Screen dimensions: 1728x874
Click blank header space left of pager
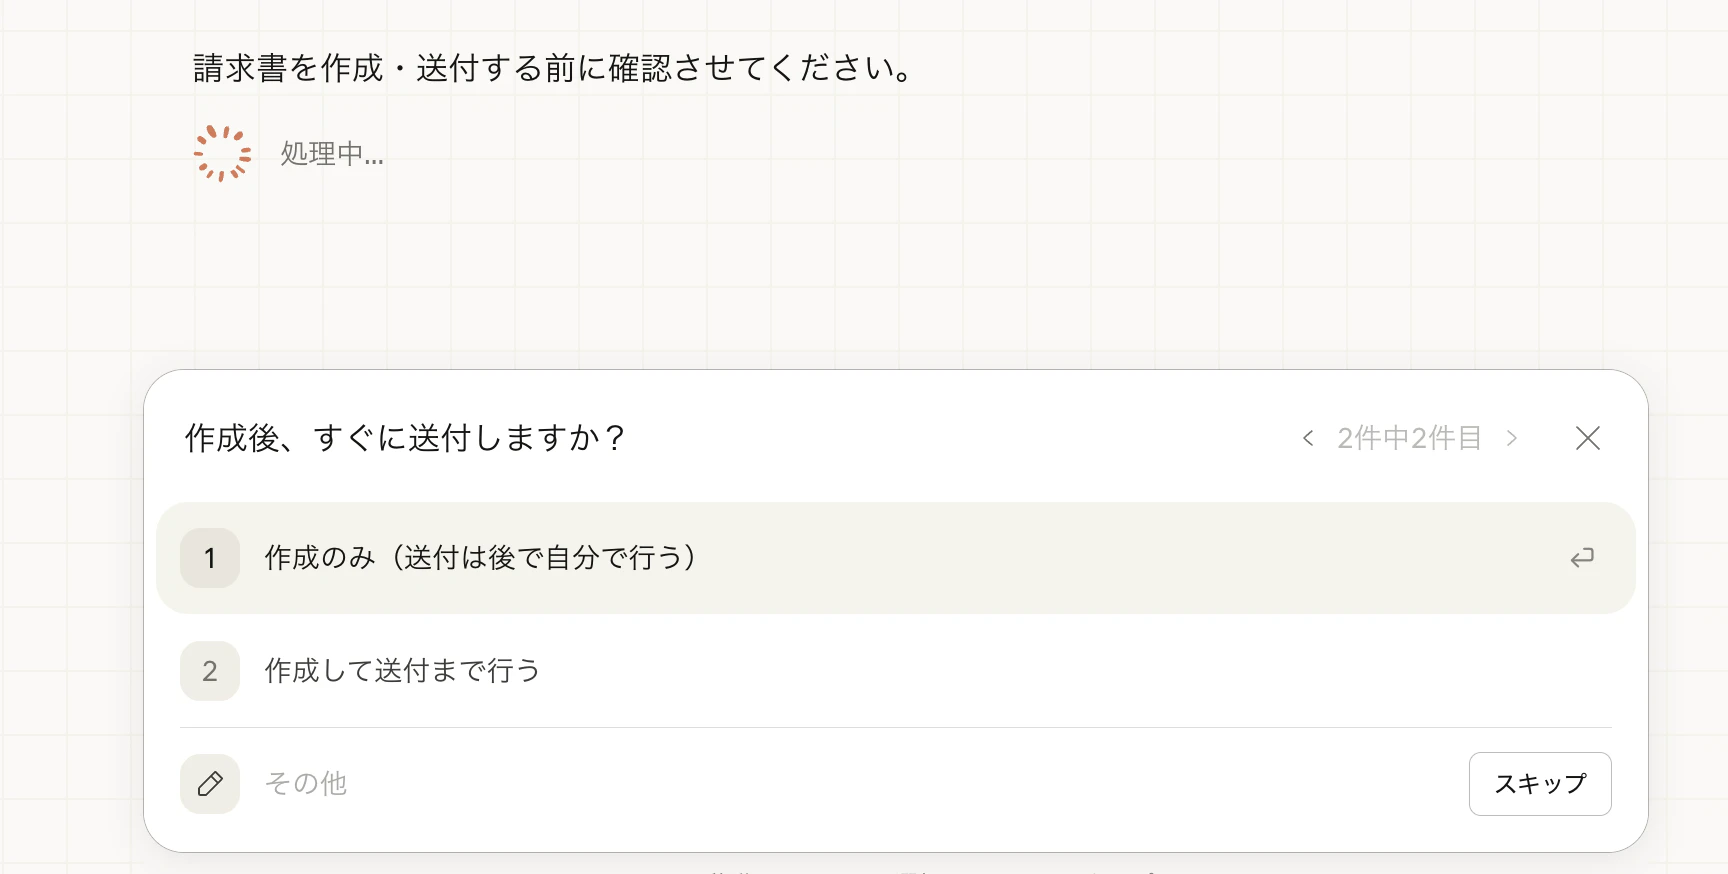[x=950, y=438]
